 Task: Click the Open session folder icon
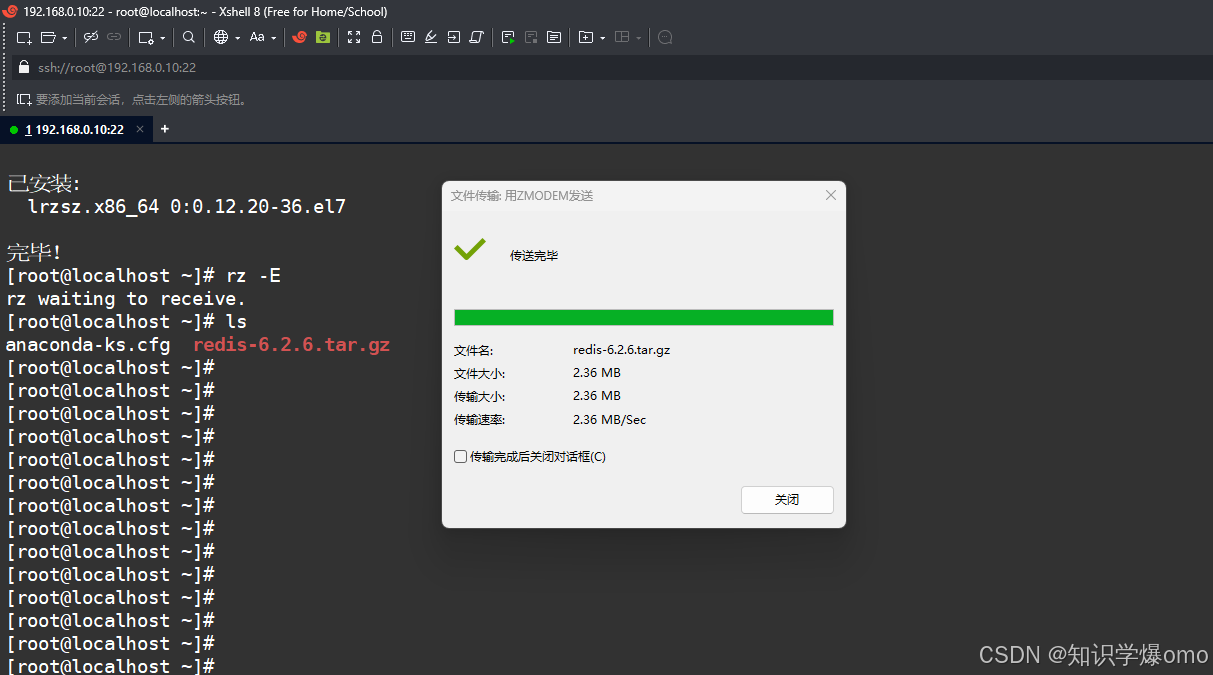point(47,37)
